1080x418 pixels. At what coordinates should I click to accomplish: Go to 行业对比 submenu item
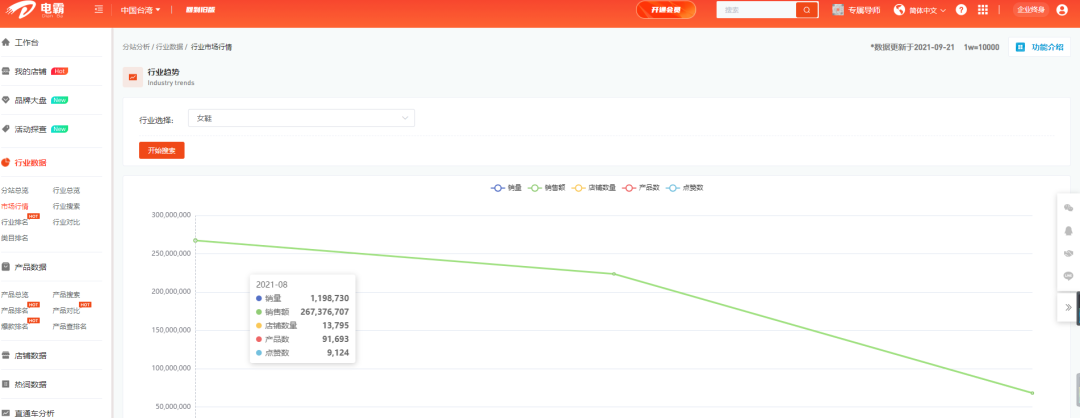[x=66, y=222]
